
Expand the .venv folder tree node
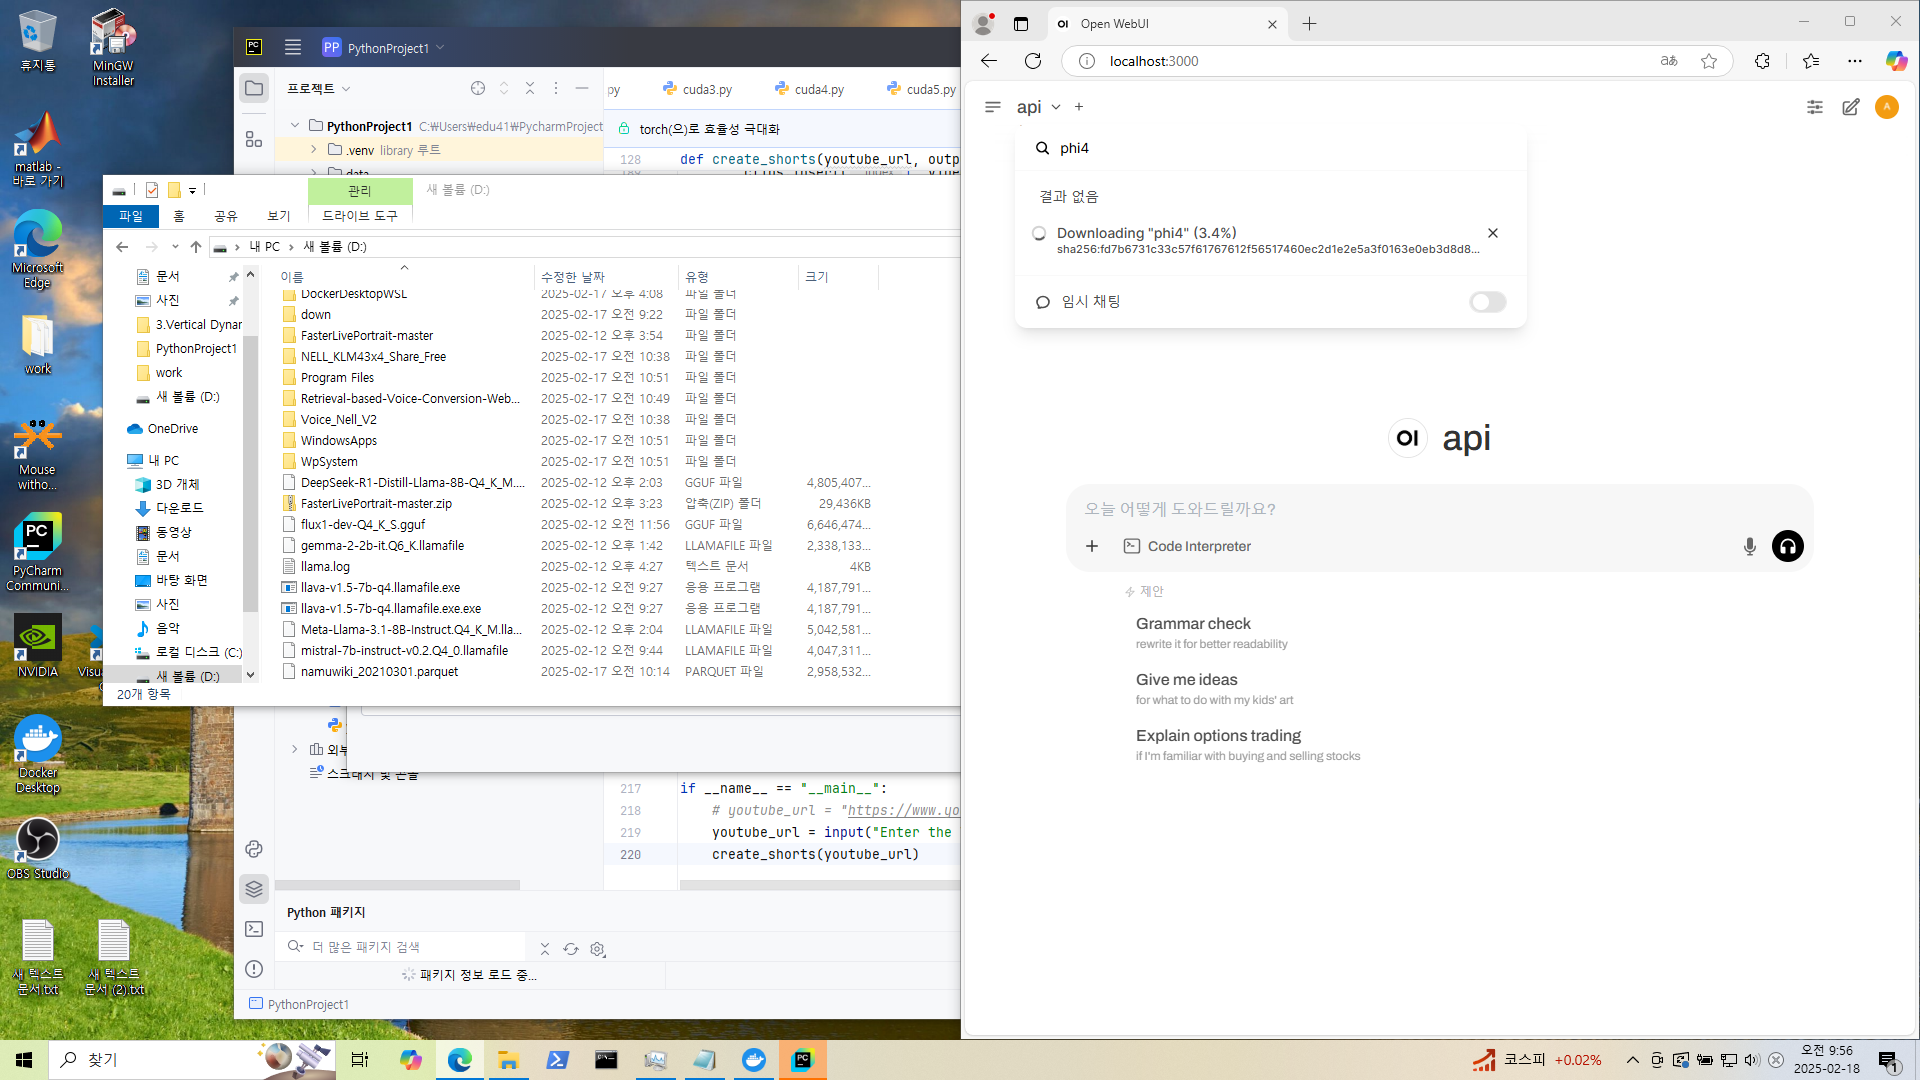click(x=314, y=150)
